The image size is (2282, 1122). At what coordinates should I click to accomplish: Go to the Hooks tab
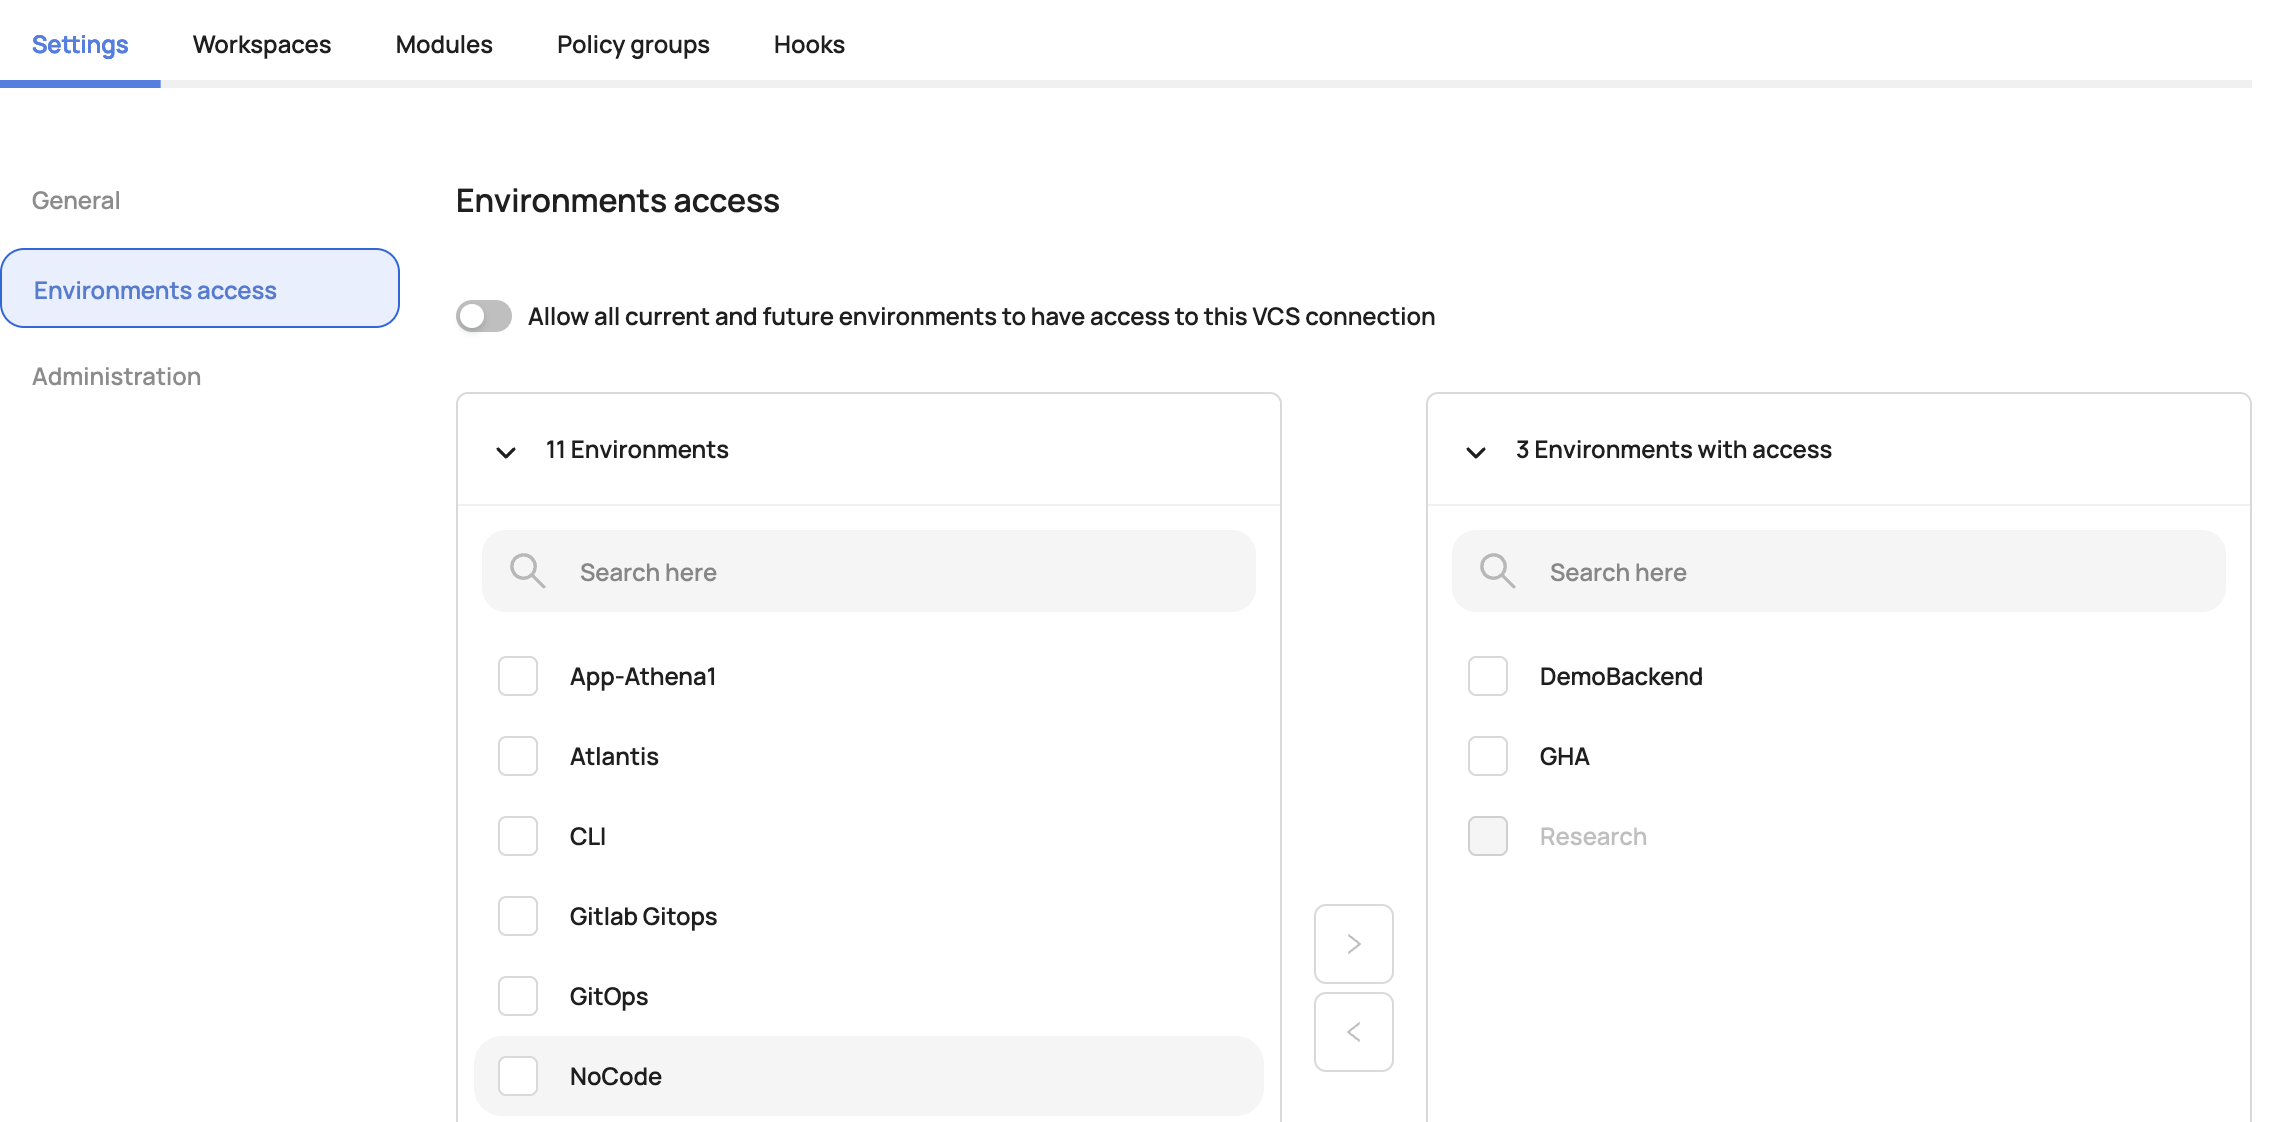[x=809, y=45]
